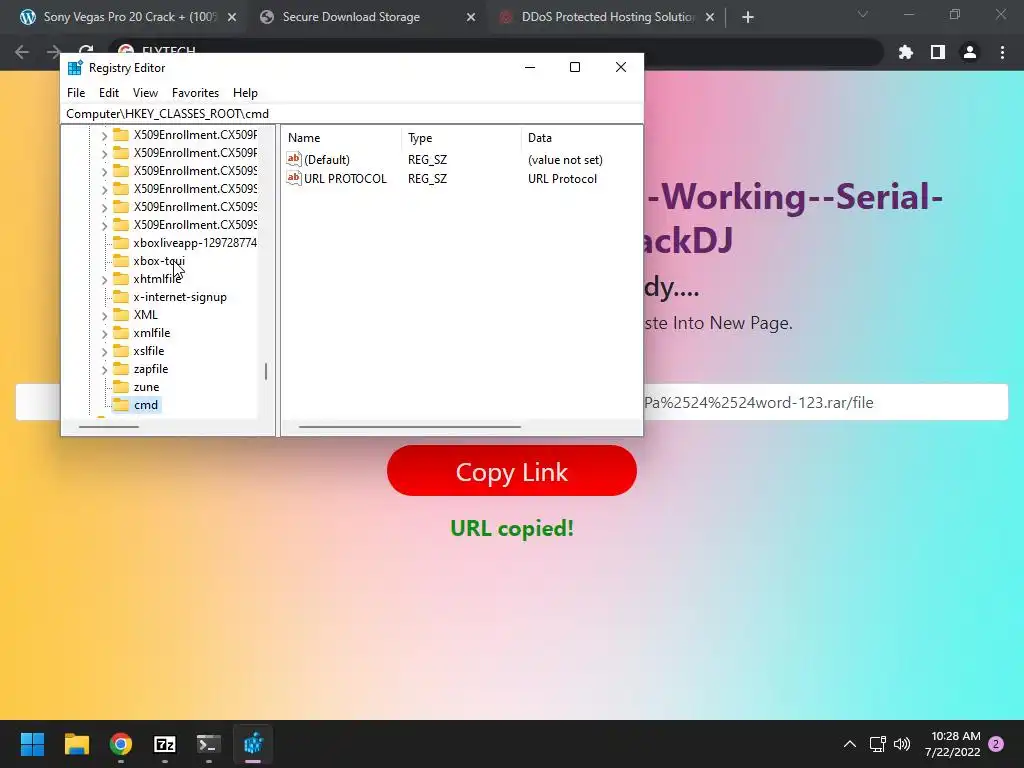Image resolution: width=1024 pixels, height=768 pixels.
Task: Close the DDoS Protected Hosting tab
Action: coord(710,17)
